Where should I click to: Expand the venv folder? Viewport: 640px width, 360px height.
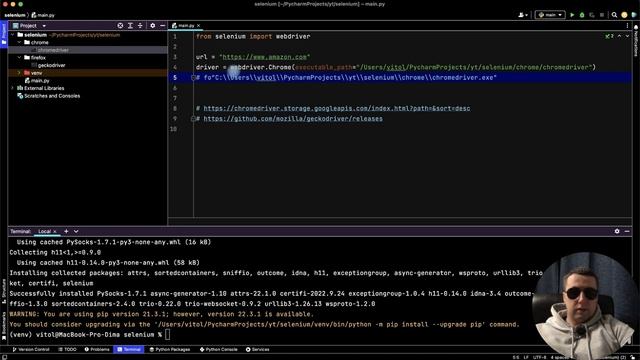tap(19, 73)
